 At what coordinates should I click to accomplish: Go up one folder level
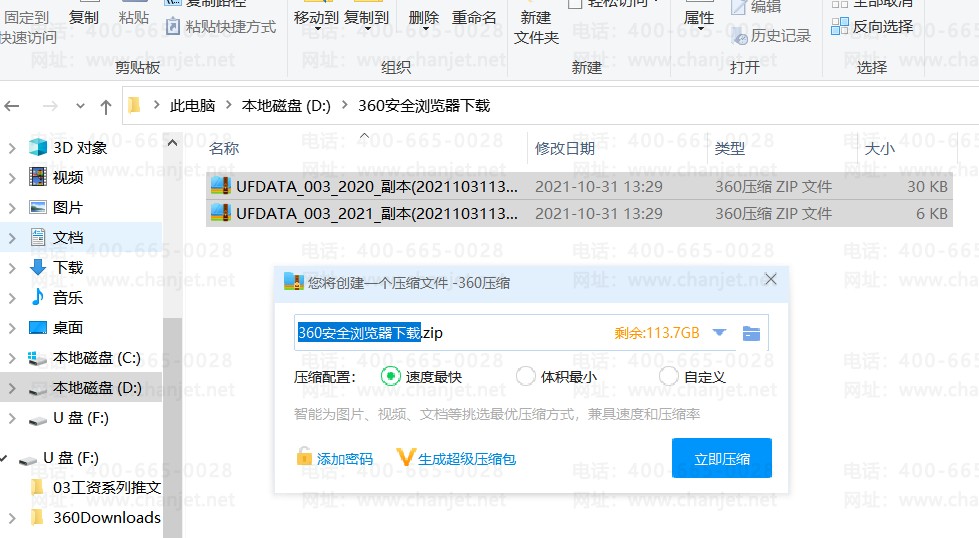coord(106,107)
